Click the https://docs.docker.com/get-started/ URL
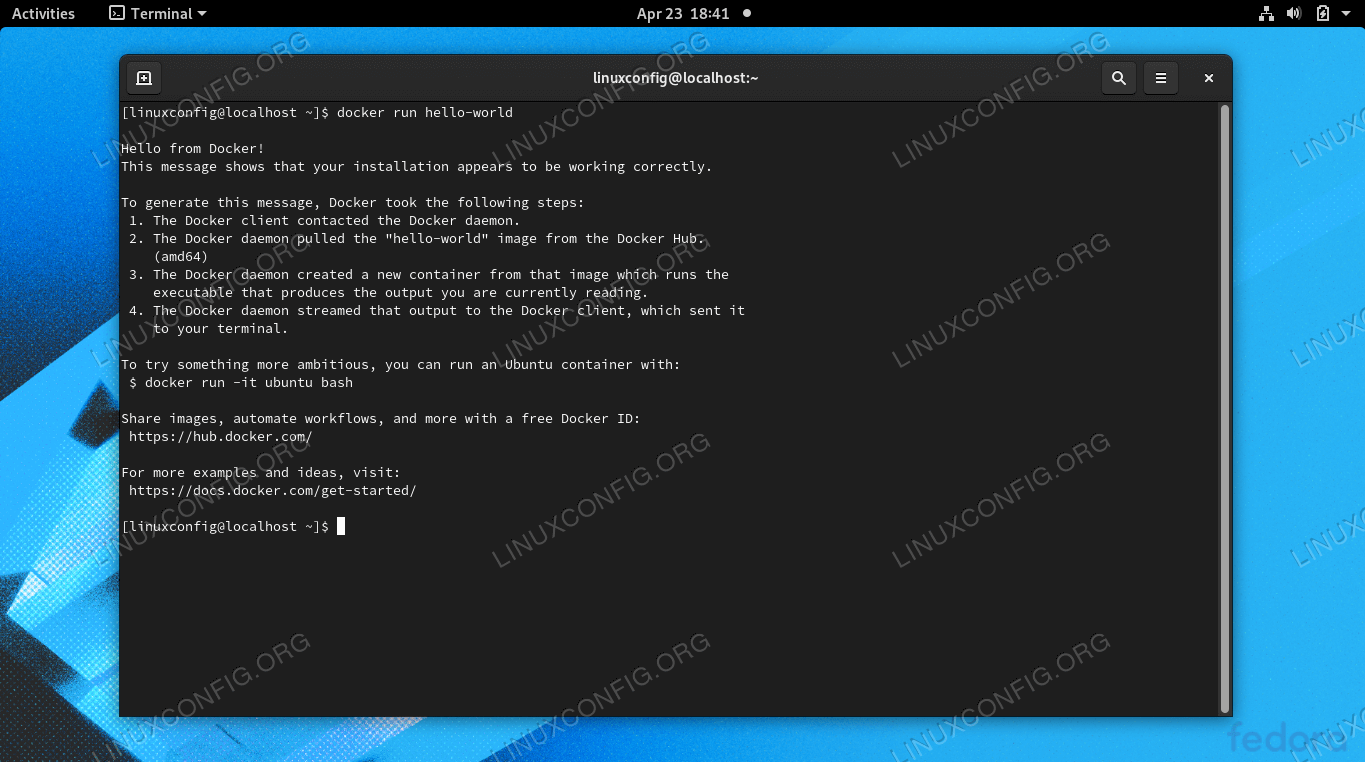The height and width of the screenshot is (762, 1365). [272, 491]
